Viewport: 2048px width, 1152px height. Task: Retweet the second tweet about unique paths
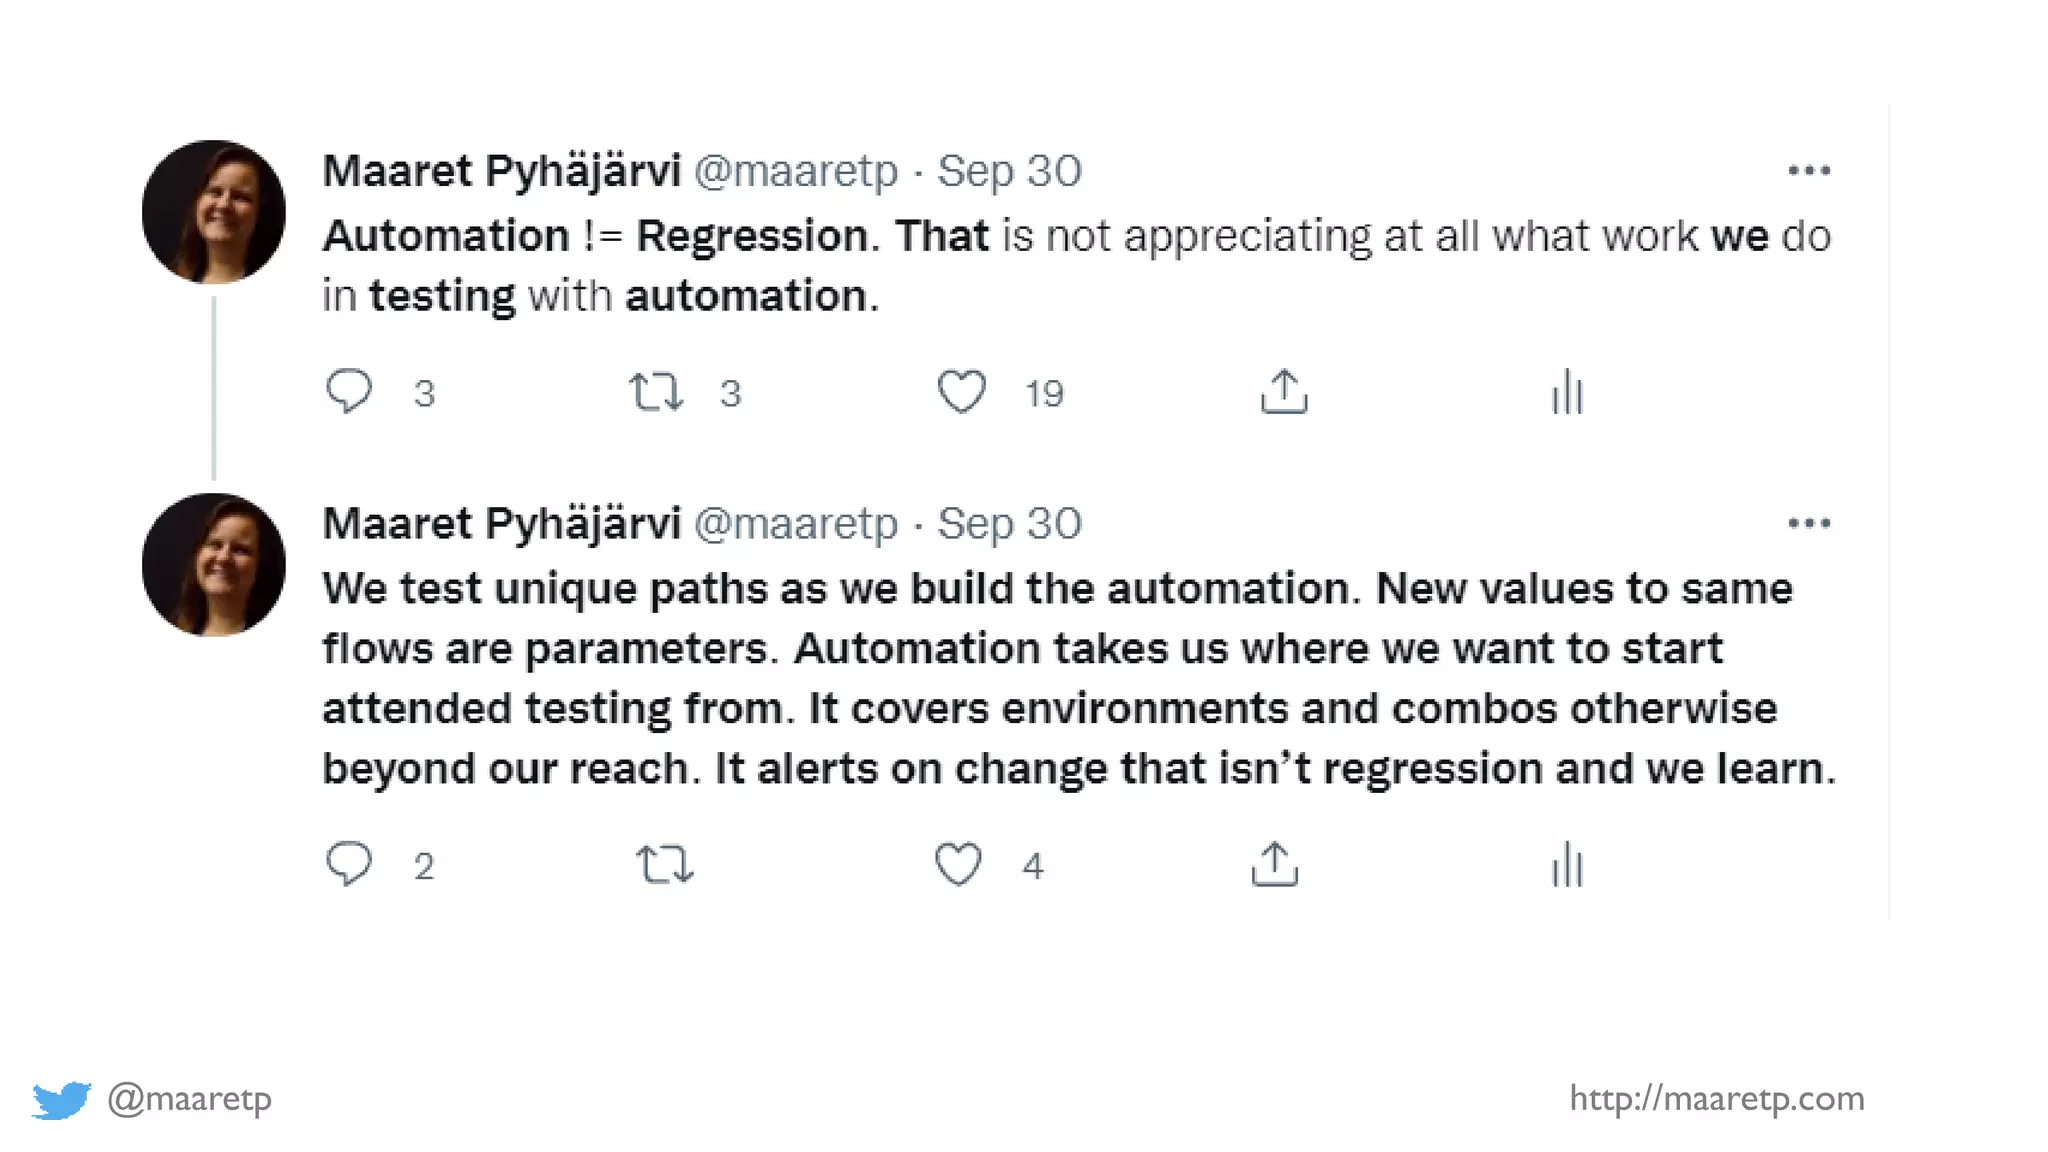click(665, 864)
